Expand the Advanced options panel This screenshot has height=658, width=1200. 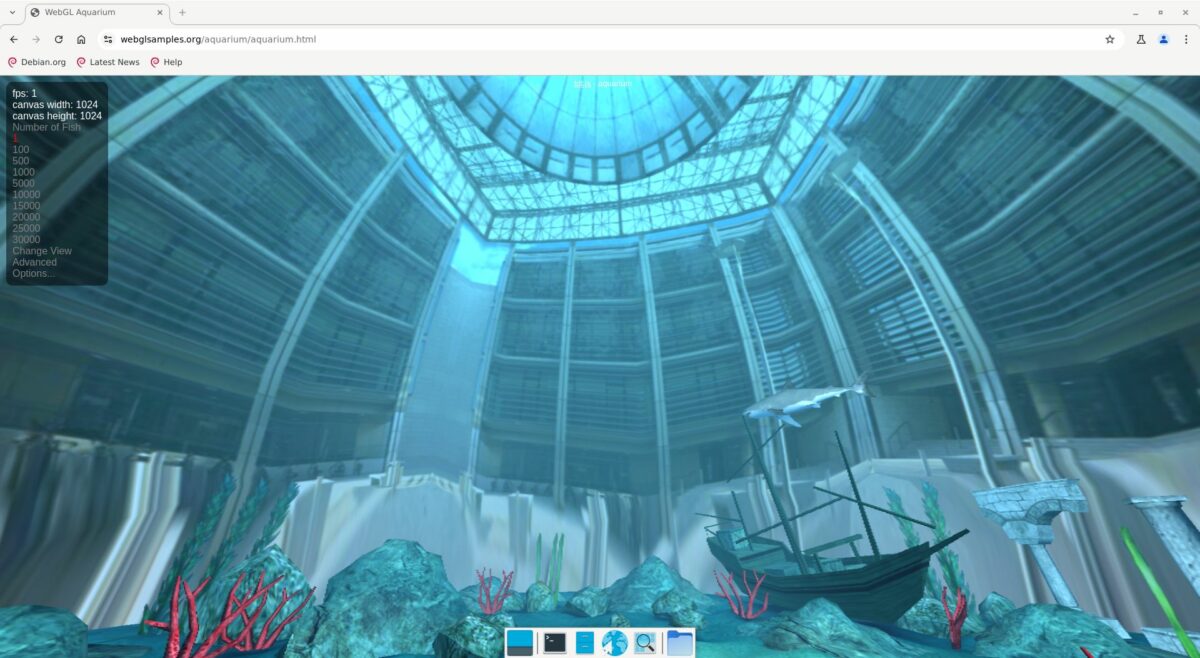34,262
